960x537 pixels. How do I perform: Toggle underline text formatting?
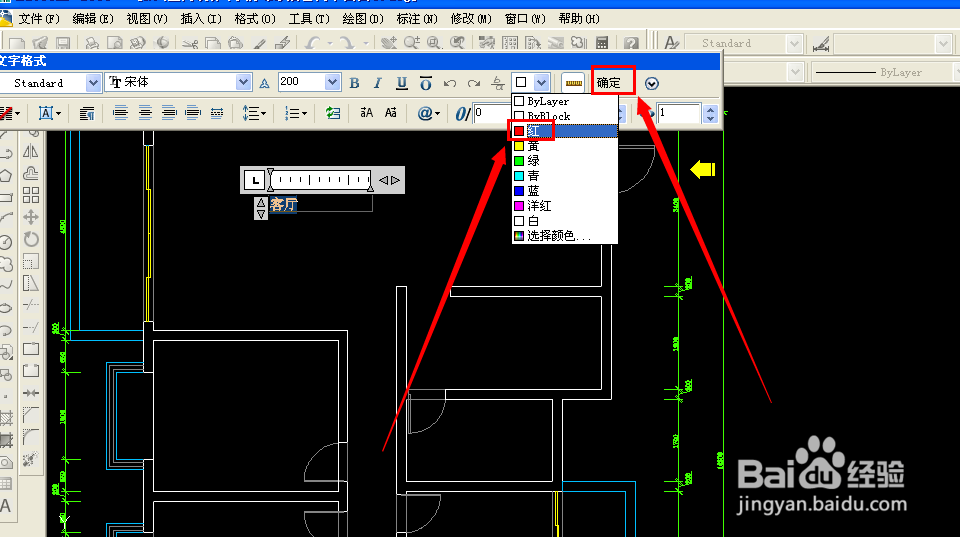[x=402, y=83]
